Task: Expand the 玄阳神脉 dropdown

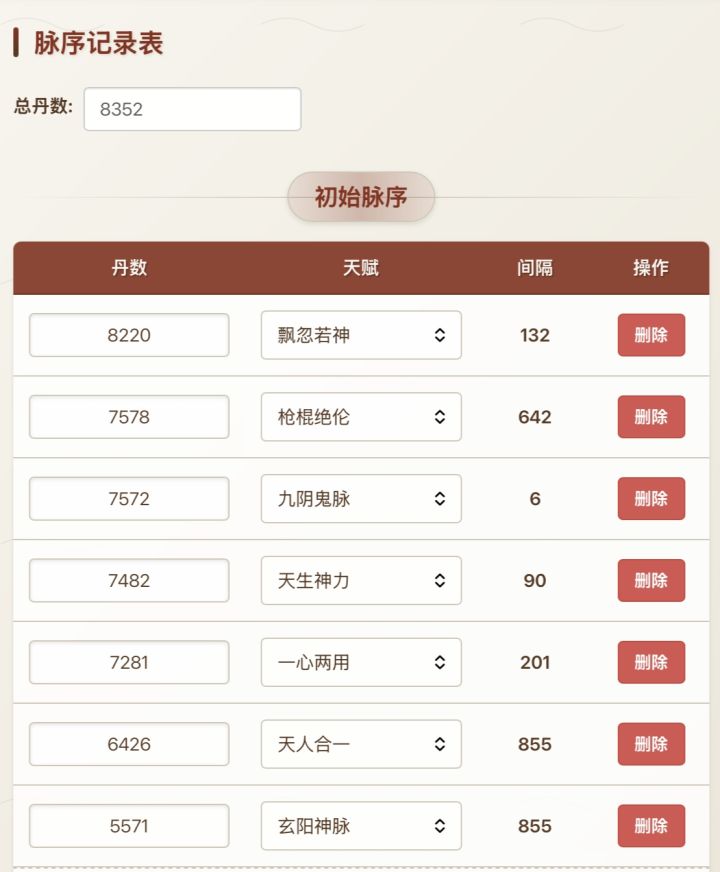Action: tap(361, 826)
